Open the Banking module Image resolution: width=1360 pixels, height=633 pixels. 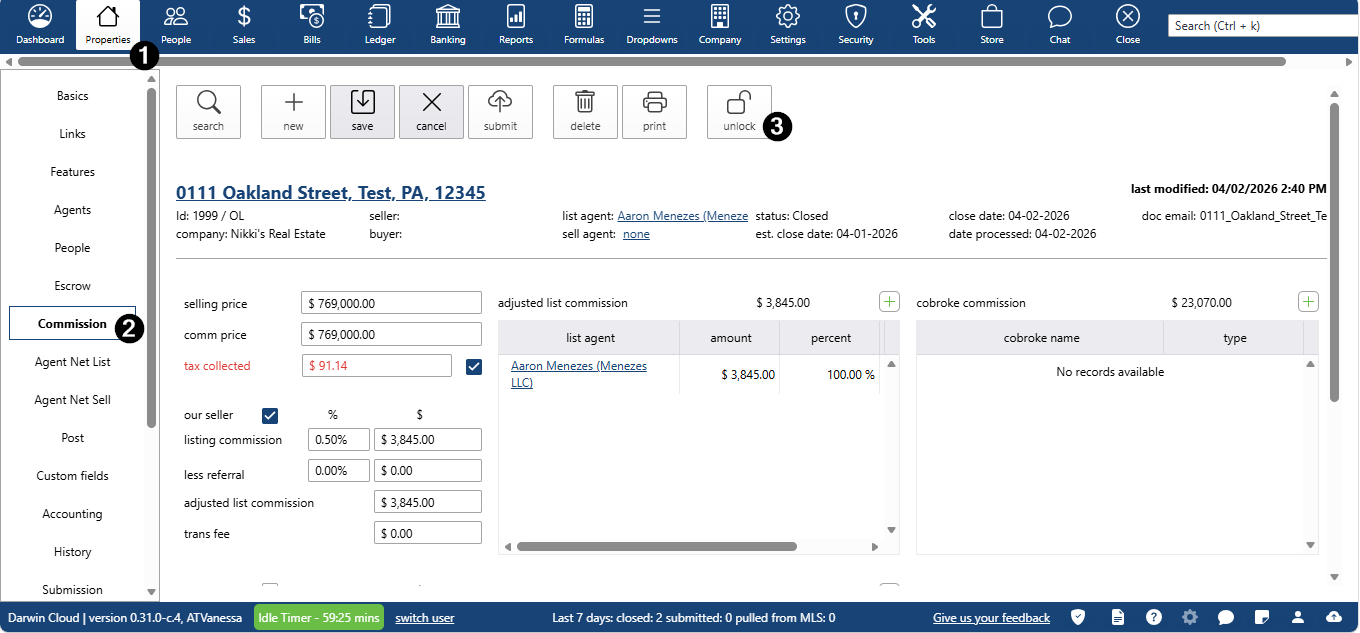click(448, 25)
